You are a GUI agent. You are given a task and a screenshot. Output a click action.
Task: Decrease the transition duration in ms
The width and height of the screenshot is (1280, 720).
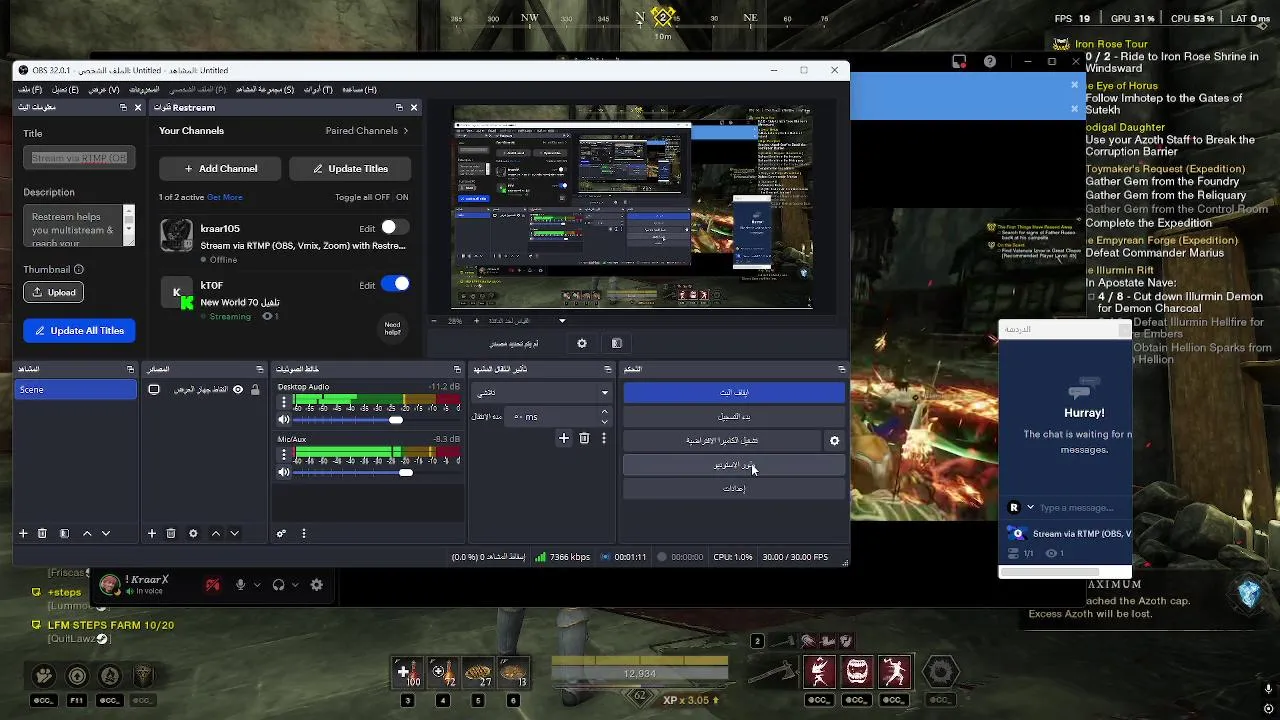604,421
